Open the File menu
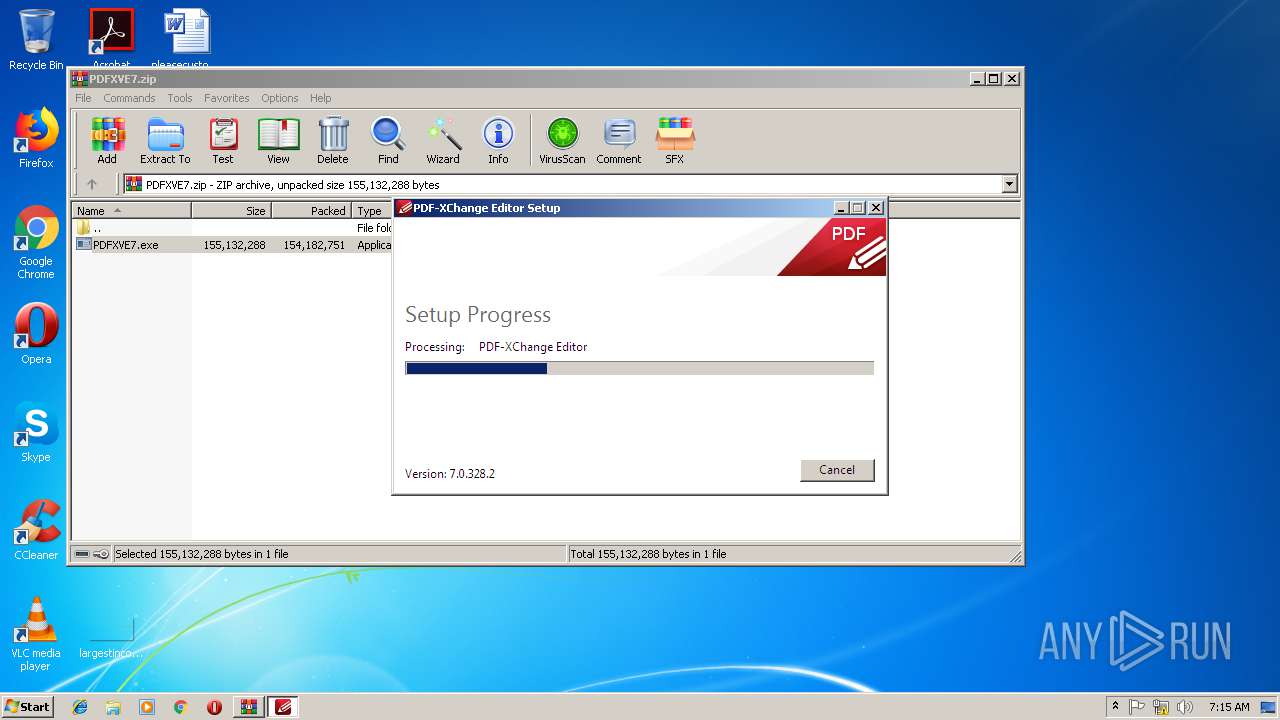1280x720 pixels. coord(83,98)
